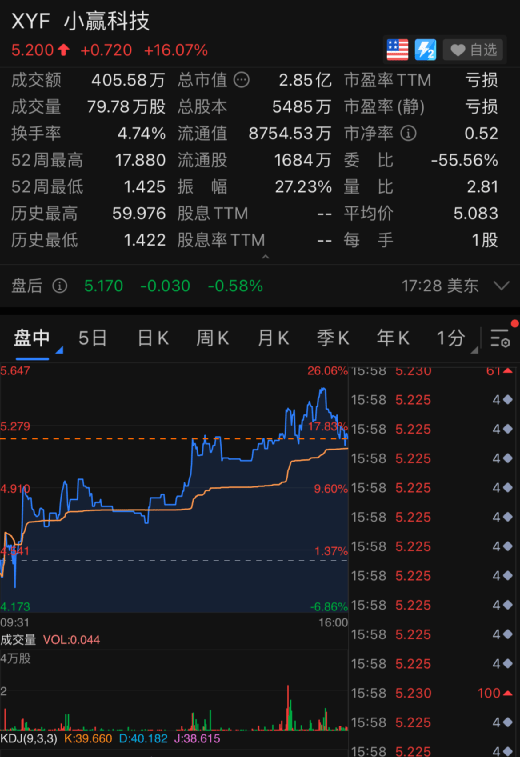Click 17:28 美东 timestamp
520x757 pixels.
click(x=440, y=286)
